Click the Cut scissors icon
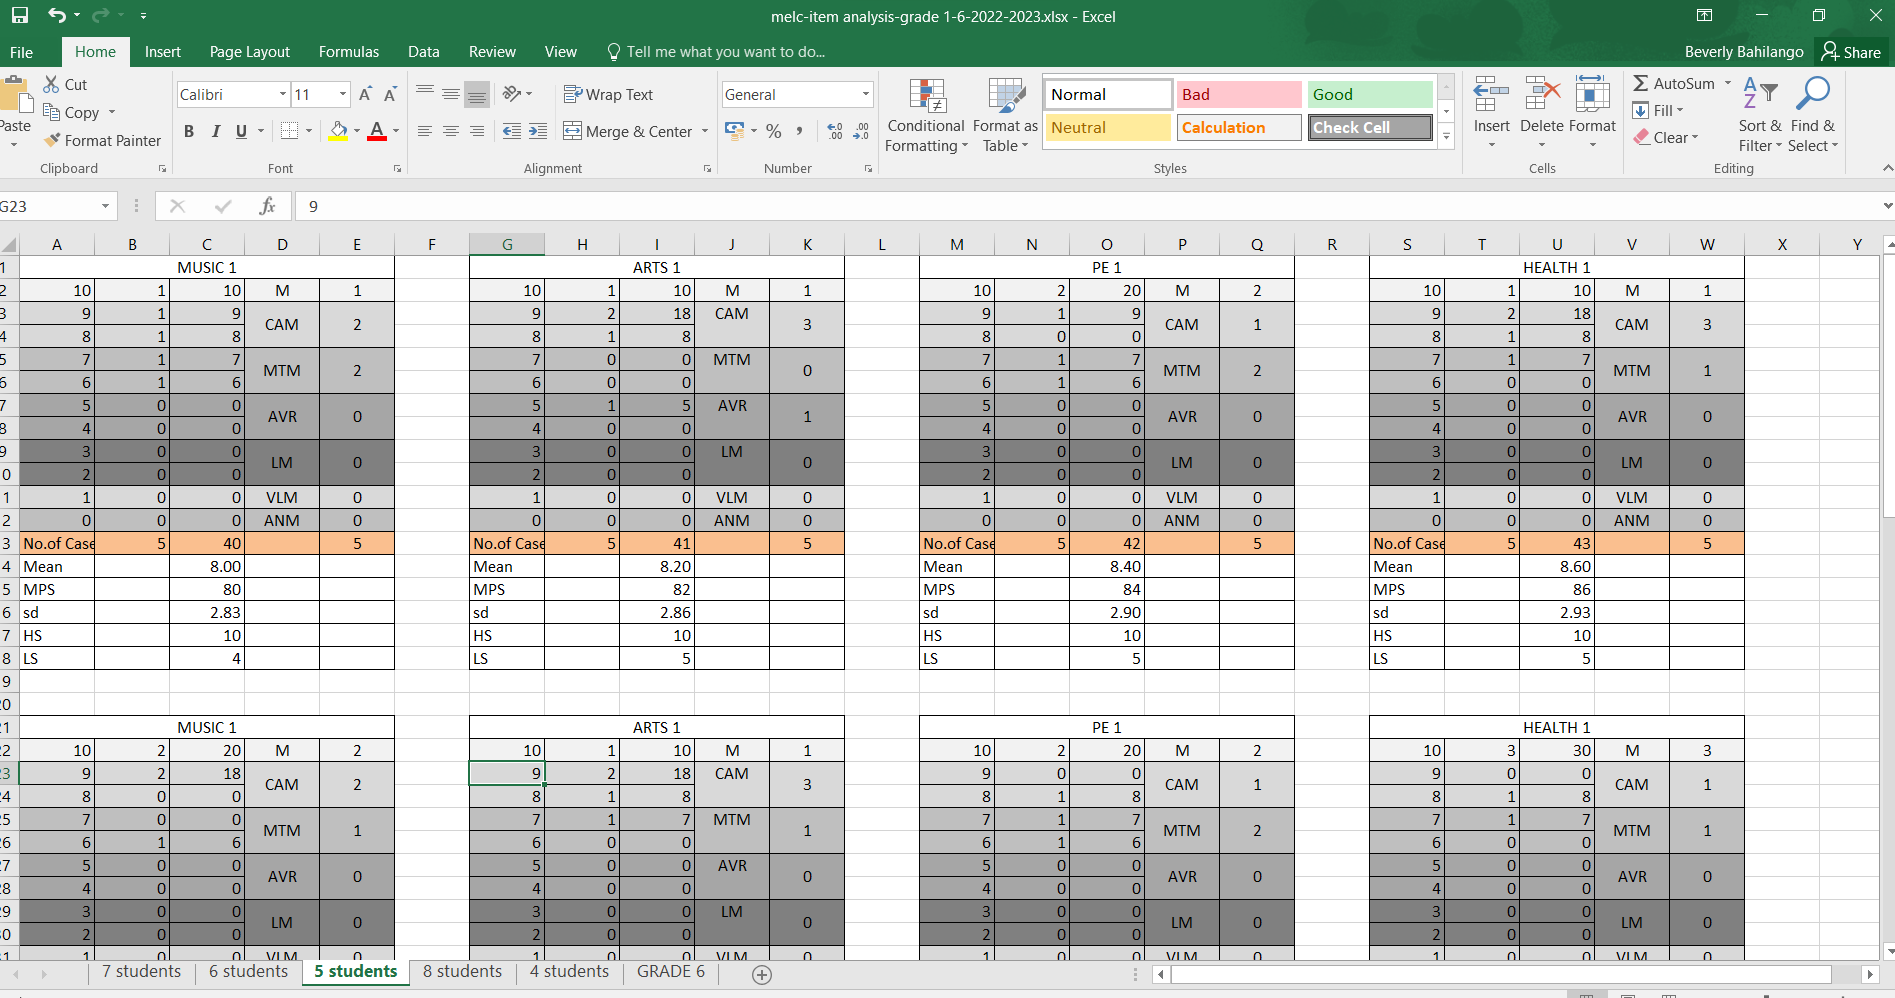The image size is (1895, 998). [x=51, y=85]
